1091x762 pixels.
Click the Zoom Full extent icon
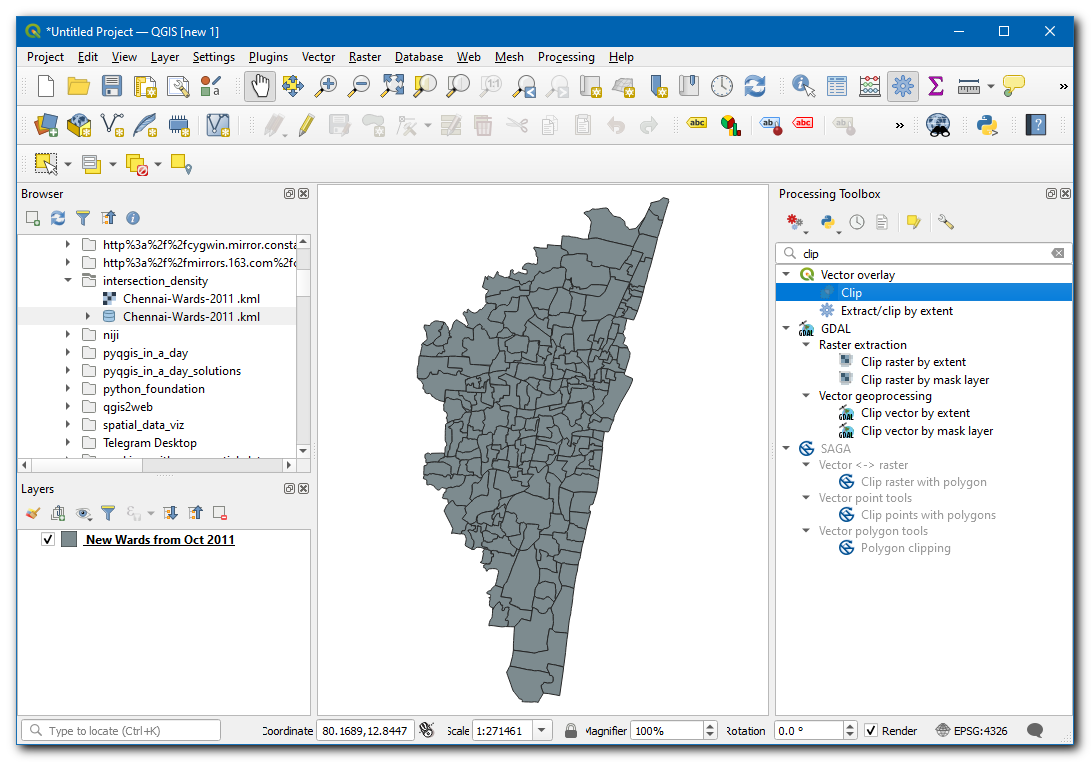[x=391, y=87]
